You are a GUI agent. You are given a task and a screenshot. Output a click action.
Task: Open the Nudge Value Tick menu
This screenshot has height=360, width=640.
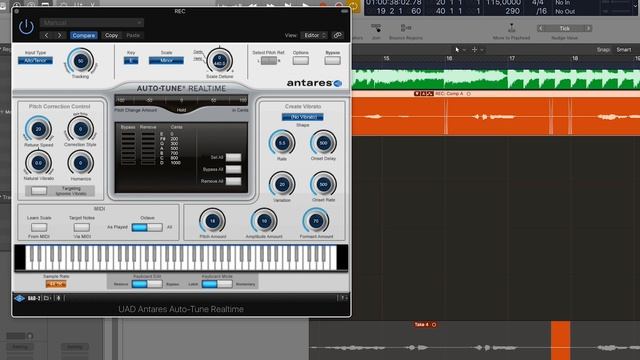(564, 28)
